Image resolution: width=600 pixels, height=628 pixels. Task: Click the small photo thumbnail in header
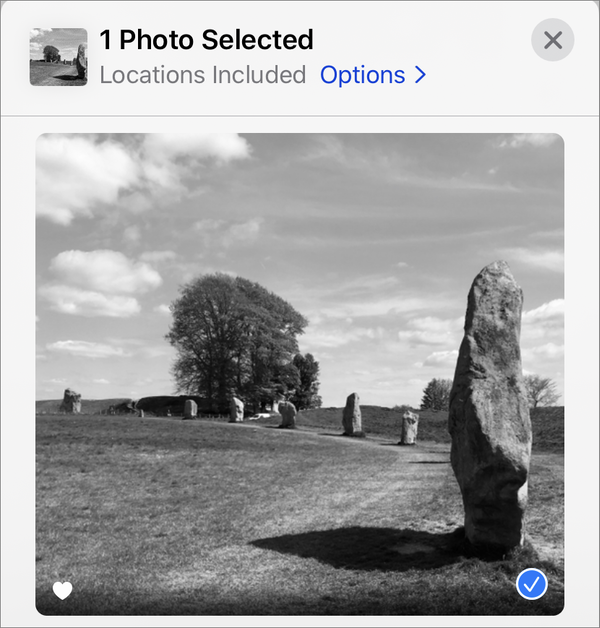58,57
